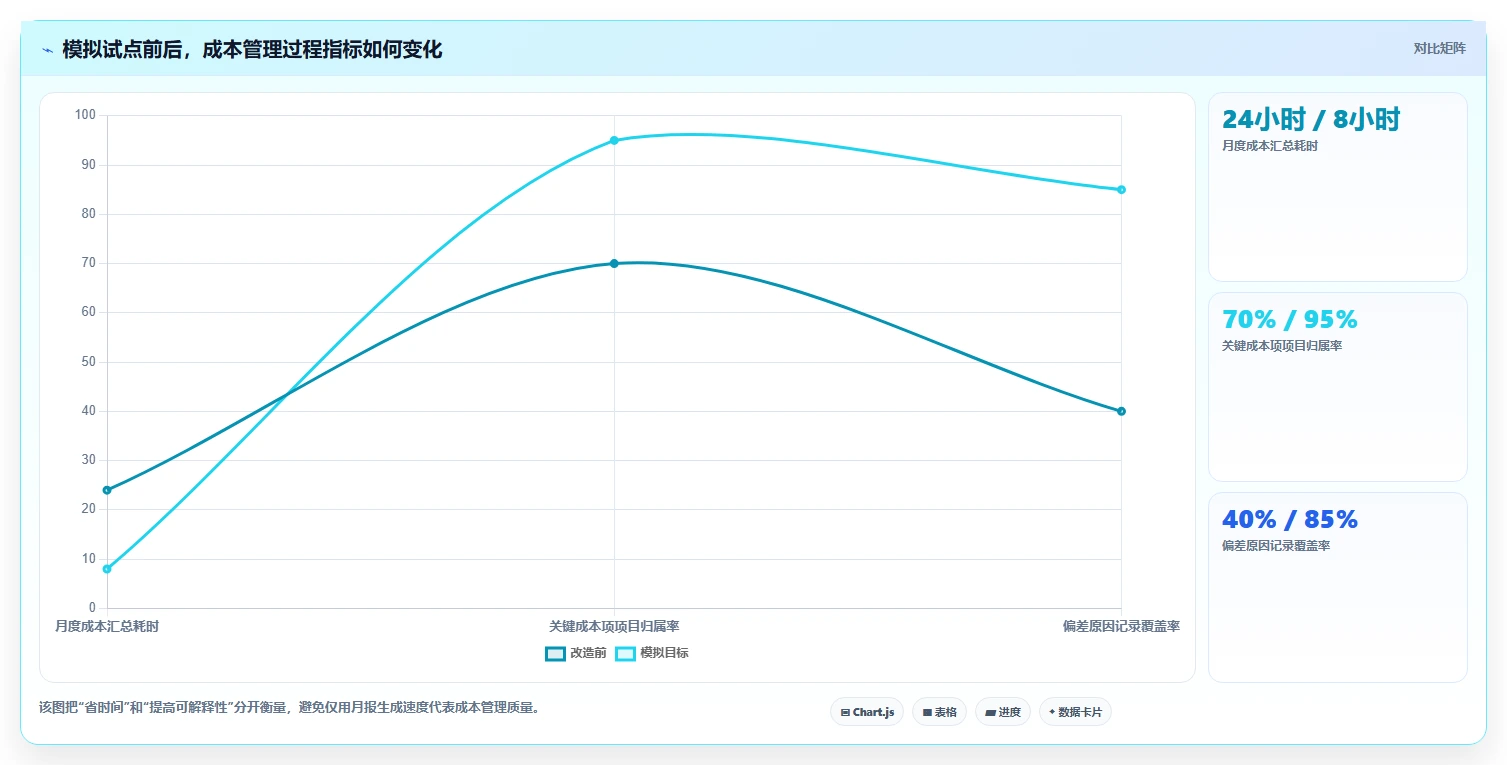Click y-axis tick label 50
The image size is (1507, 765).
pyautogui.click(x=89, y=362)
